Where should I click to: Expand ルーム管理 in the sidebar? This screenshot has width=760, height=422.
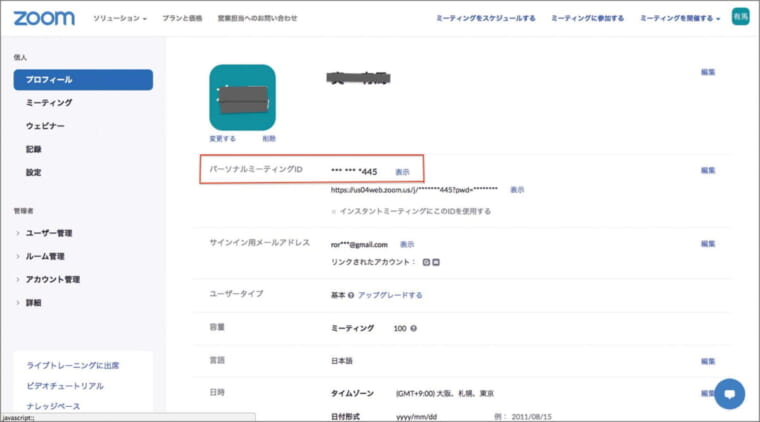(45, 256)
